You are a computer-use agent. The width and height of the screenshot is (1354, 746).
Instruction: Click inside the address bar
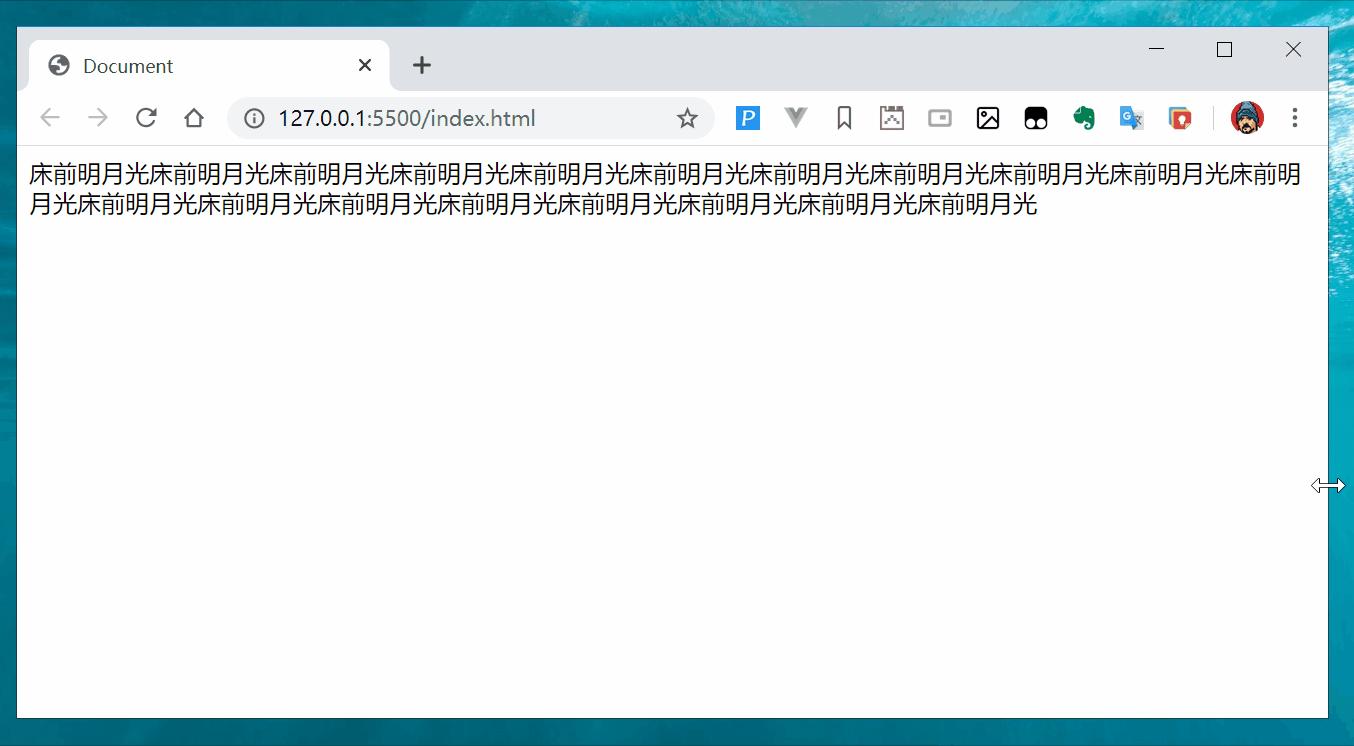point(450,117)
